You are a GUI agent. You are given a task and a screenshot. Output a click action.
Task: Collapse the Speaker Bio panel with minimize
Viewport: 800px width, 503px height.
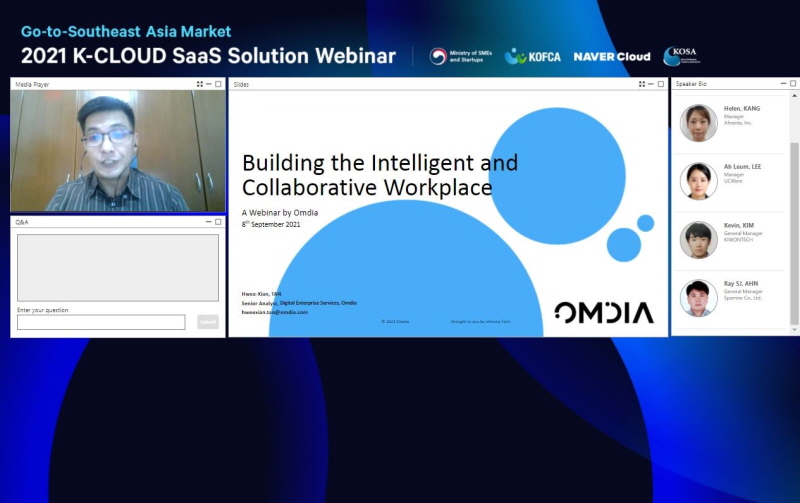(782, 84)
